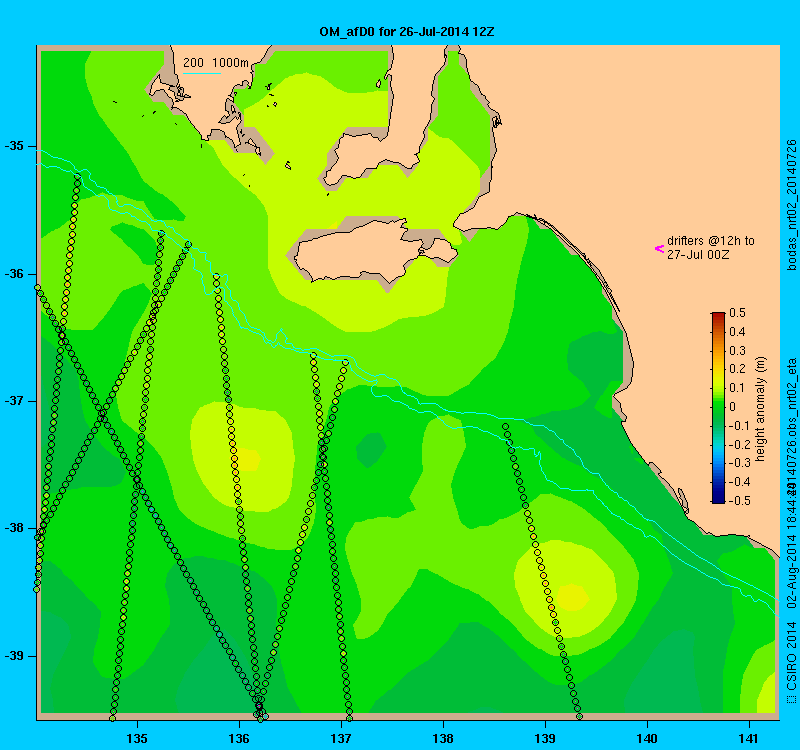800x750 pixels.
Task: Click the '0.3' color bar label
Action: [x=737, y=351]
